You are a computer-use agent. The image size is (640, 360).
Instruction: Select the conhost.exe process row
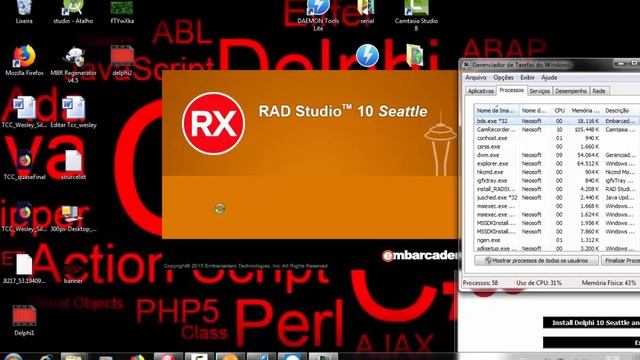557,138
